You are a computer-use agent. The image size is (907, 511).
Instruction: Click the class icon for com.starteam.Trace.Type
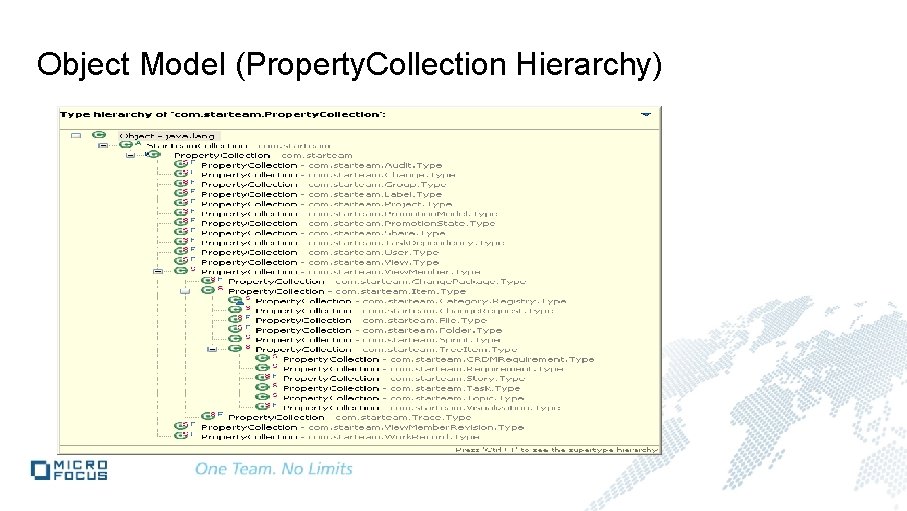tap(208, 417)
